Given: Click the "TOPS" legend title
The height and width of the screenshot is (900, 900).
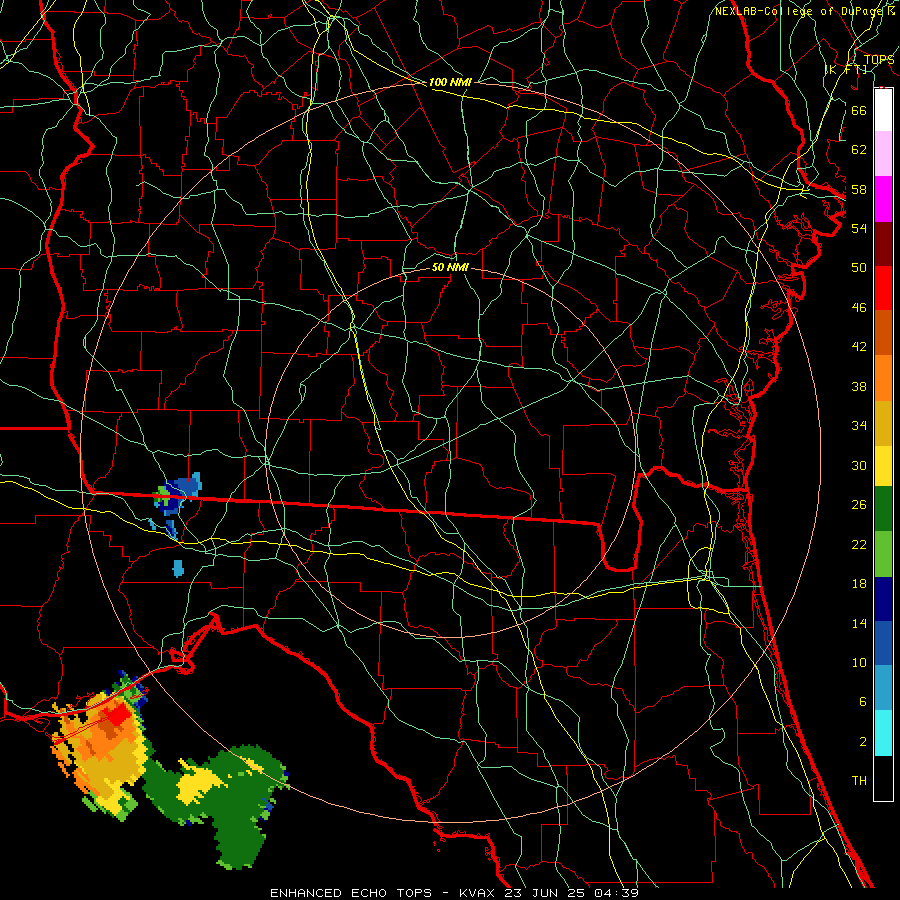Looking at the screenshot, I should coord(879,59).
